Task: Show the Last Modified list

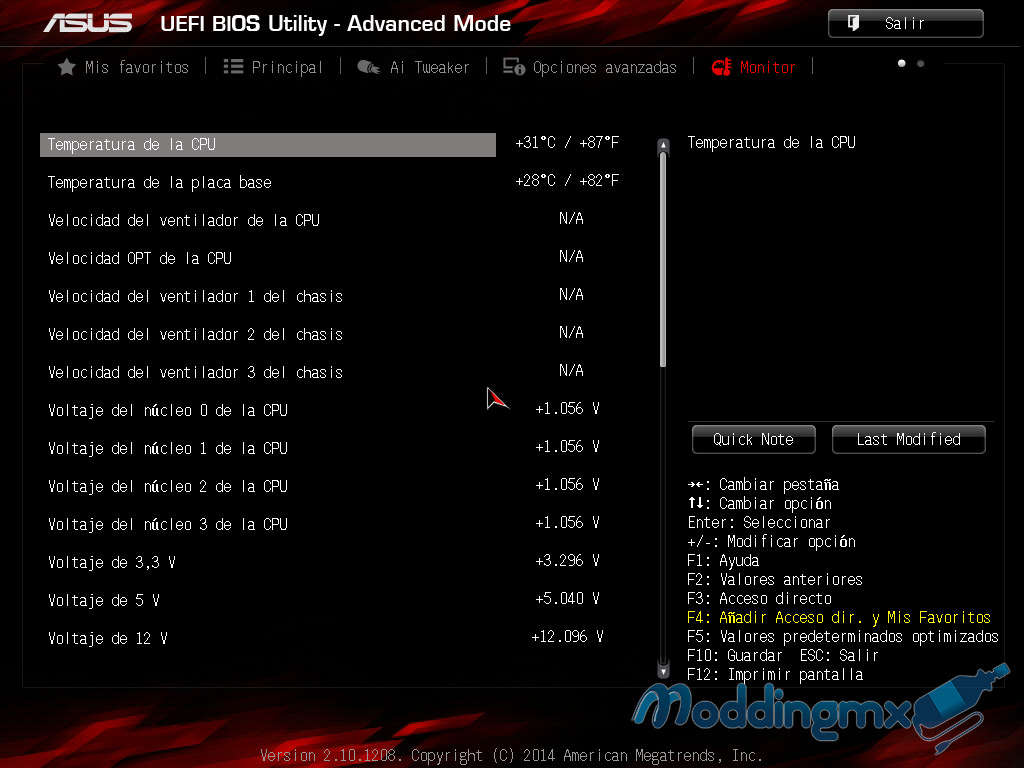Action: (x=908, y=440)
